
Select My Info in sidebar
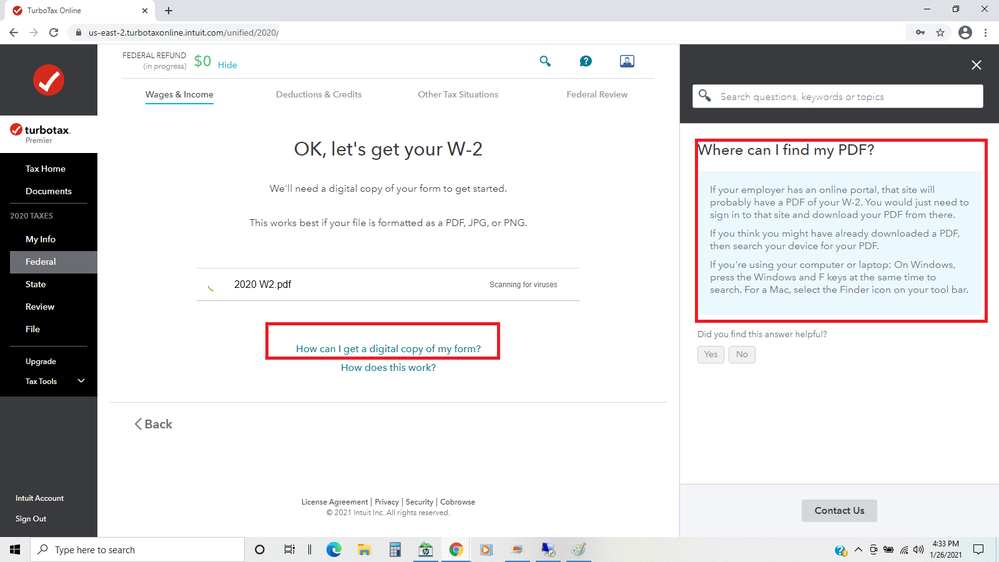point(40,240)
